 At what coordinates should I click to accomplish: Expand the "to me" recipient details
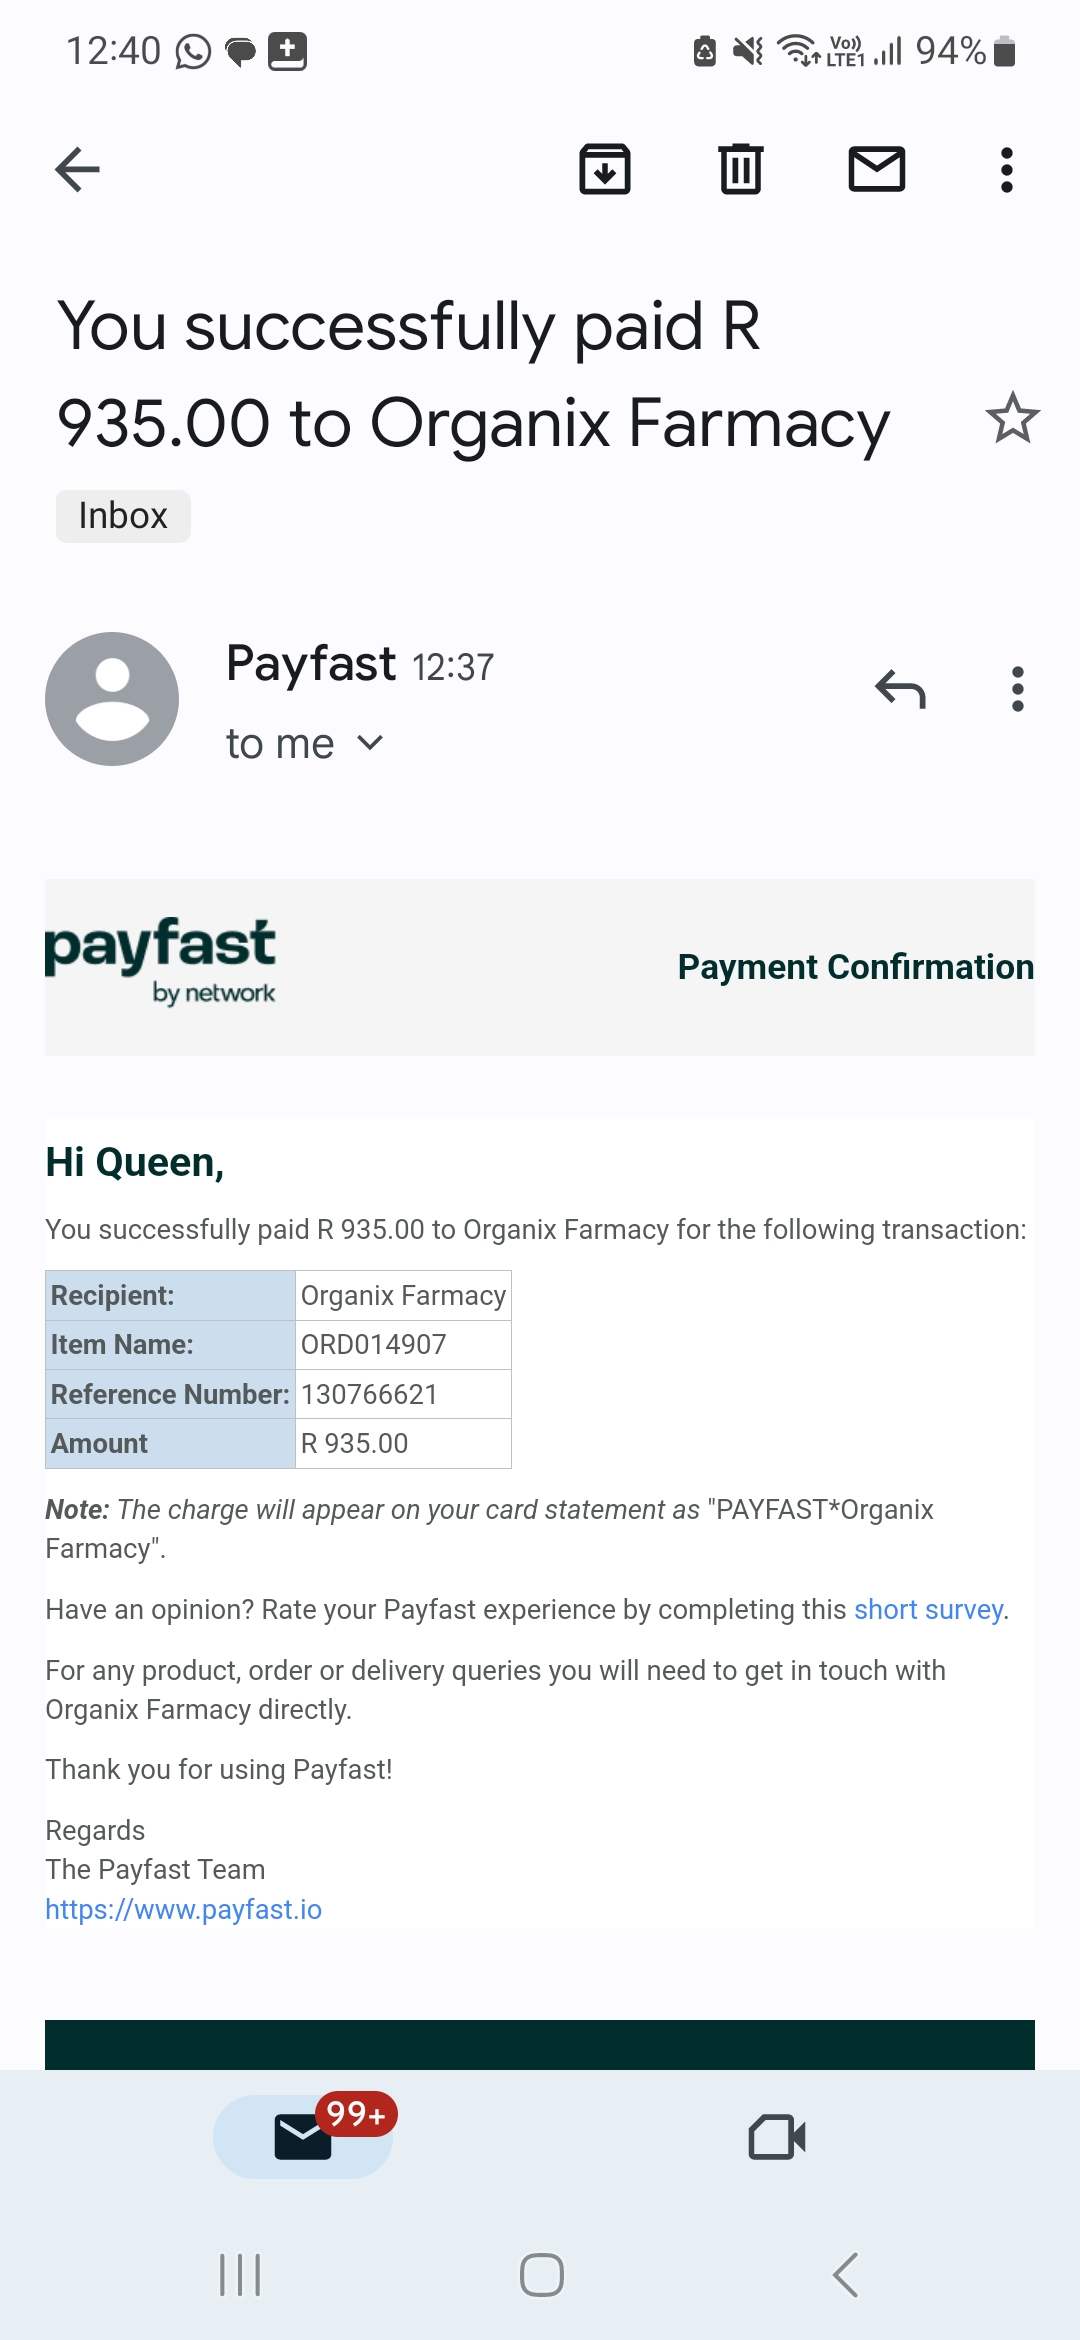click(304, 743)
